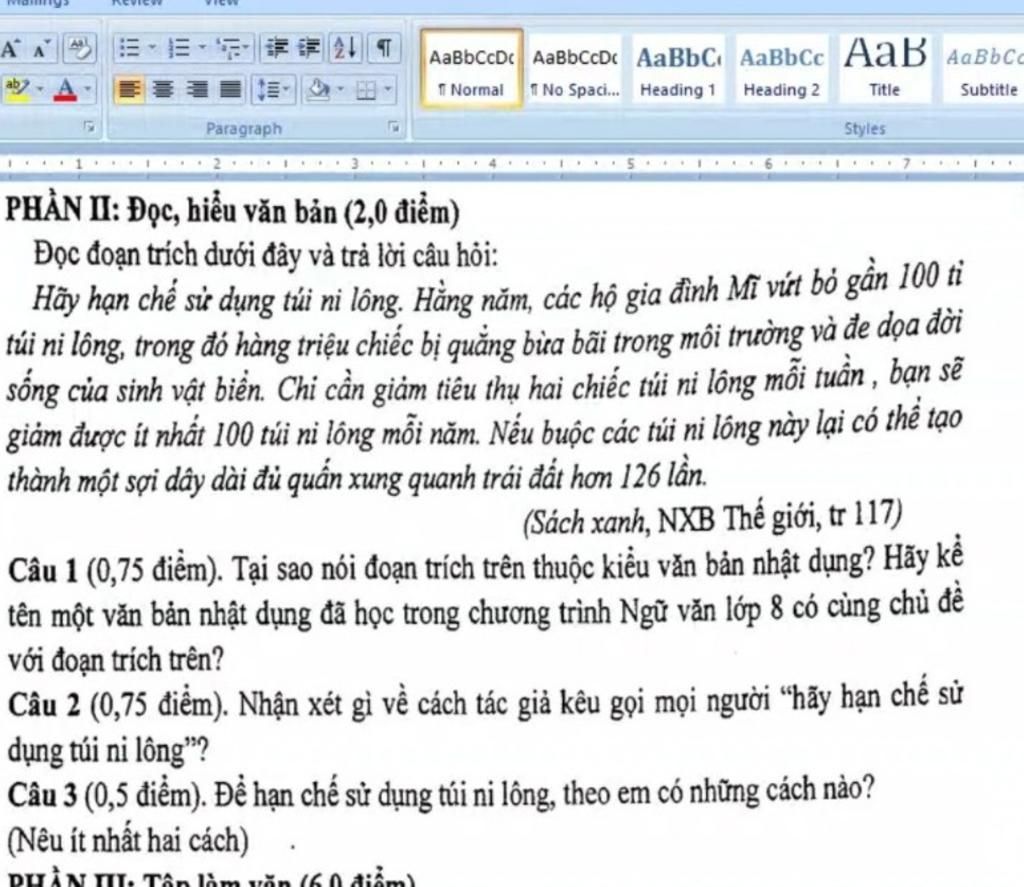Apply yellow text highlight color
Screen dimensions: 1024x887
[16, 88]
